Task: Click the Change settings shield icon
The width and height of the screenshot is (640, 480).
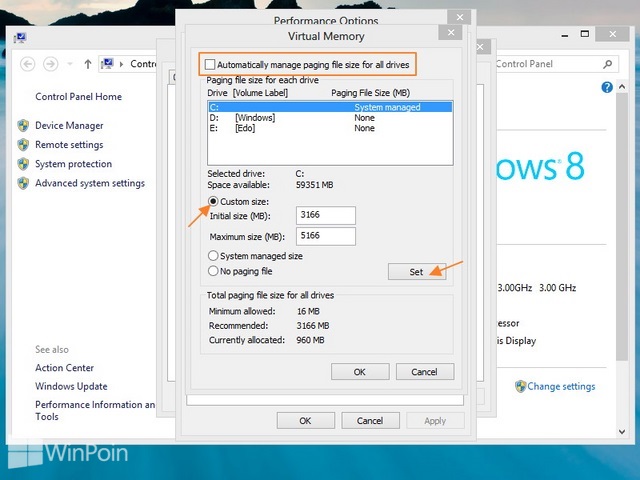Action: click(x=520, y=386)
